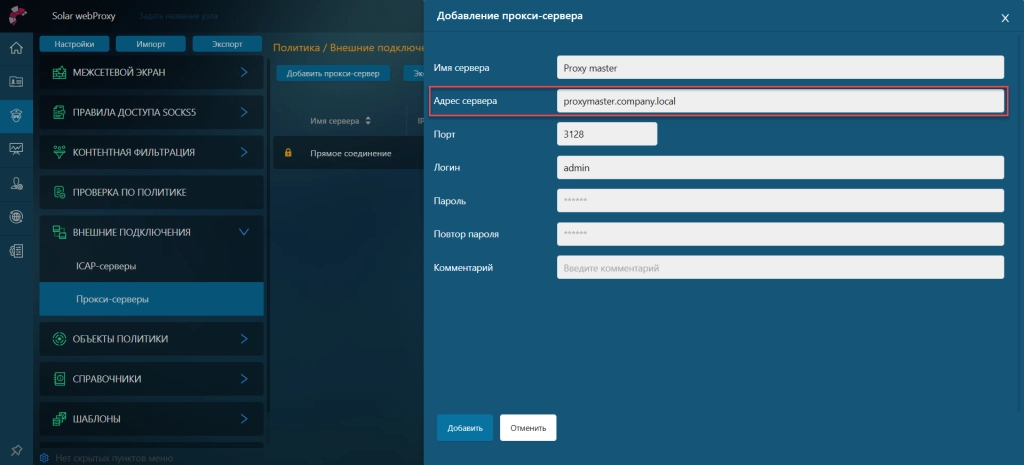This screenshot has width=1024, height=465.
Task: Open ПРОВЕРКА ПО ПОЛИТИКЕ menu item
Action: point(152,192)
